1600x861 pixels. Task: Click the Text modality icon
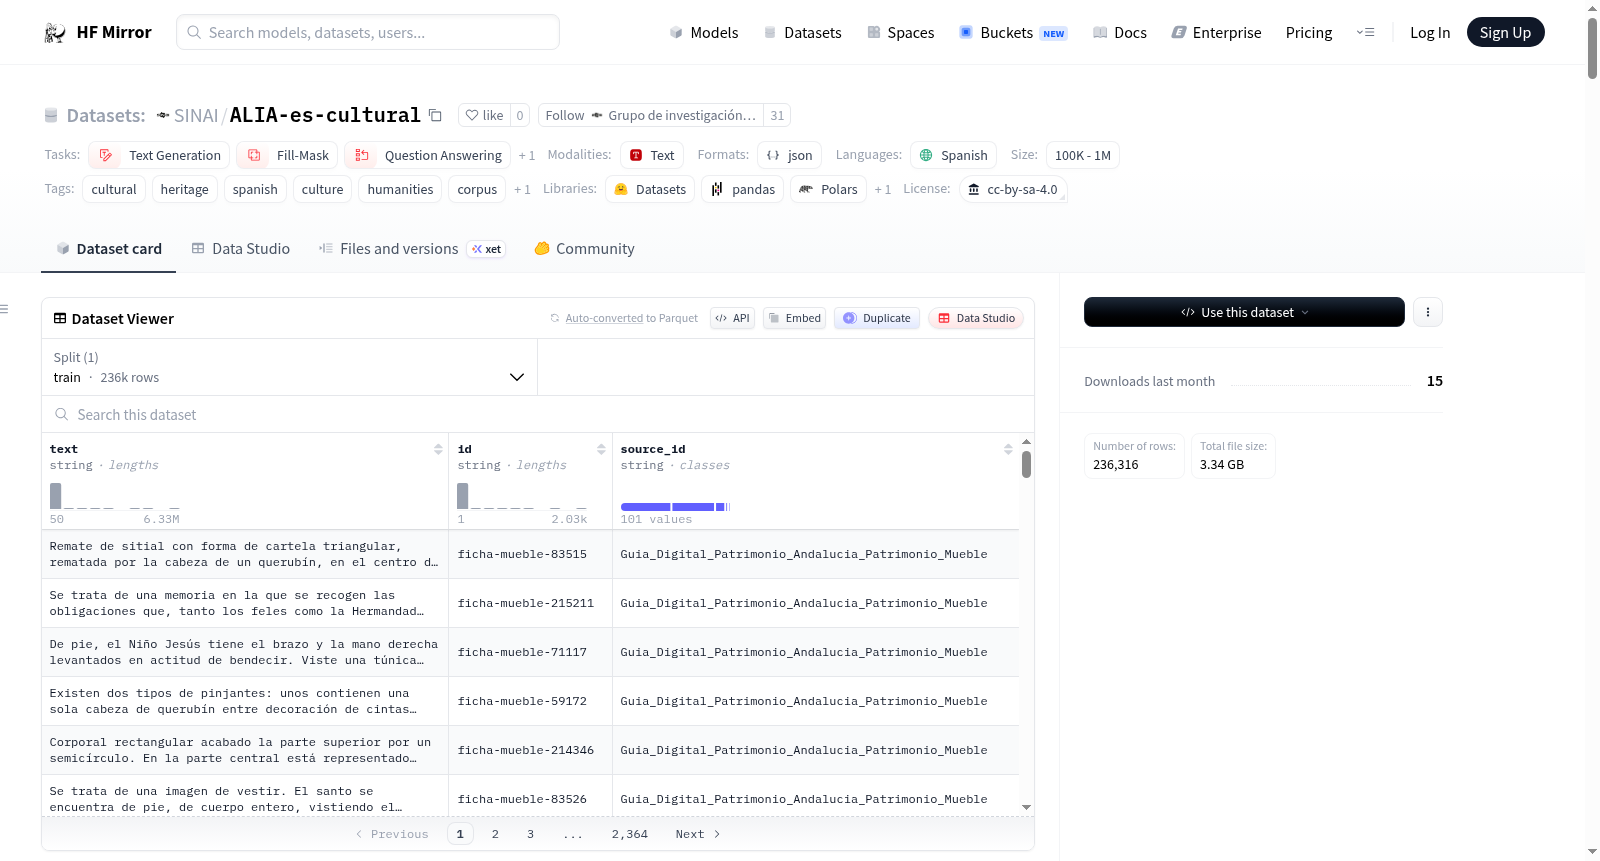point(636,155)
